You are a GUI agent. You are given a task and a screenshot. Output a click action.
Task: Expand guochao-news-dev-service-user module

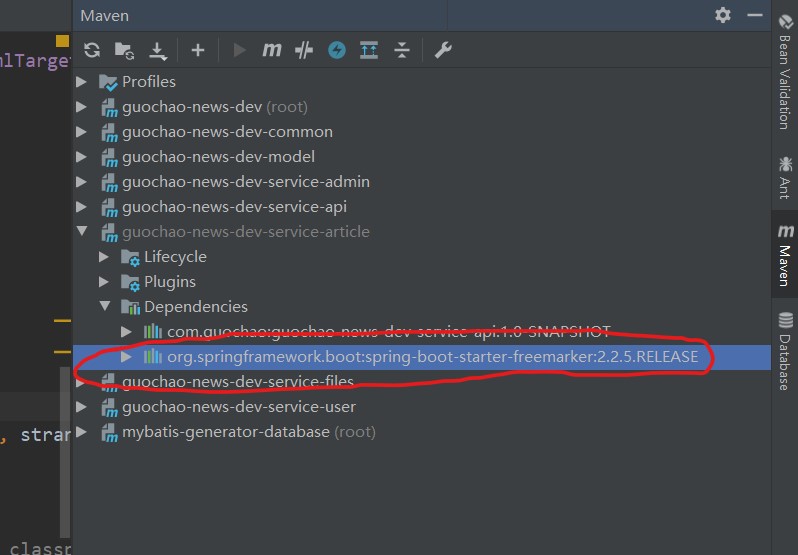[x=81, y=406]
